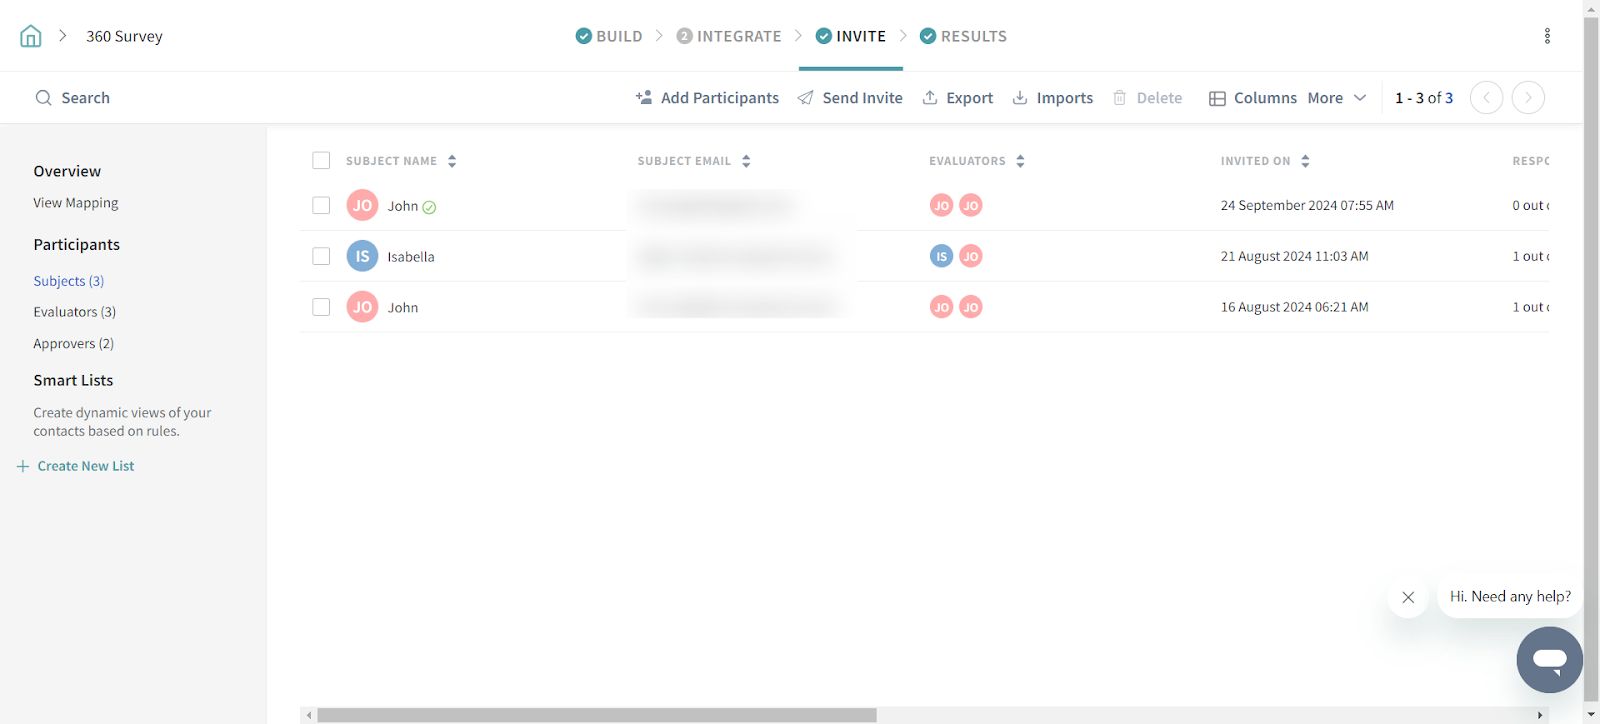Go to next page of participants
1600x724 pixels.
pyautogui.click(x=1528, y=98)
